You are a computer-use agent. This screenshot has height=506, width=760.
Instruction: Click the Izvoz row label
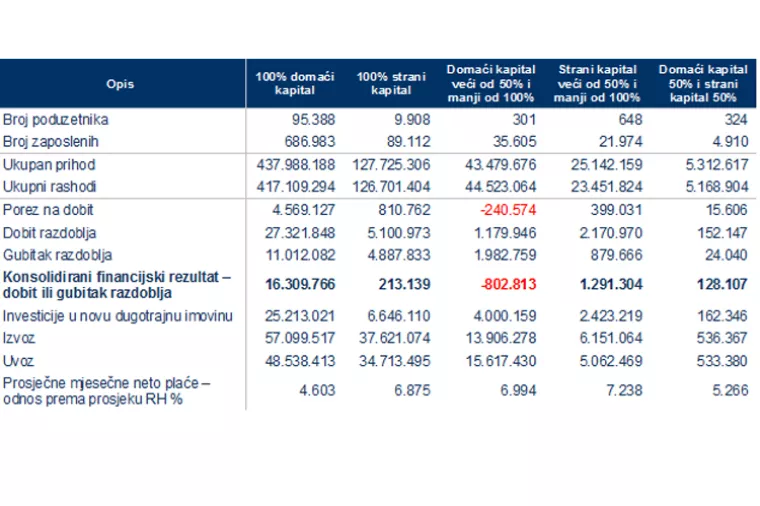click(x=19, y=338)
